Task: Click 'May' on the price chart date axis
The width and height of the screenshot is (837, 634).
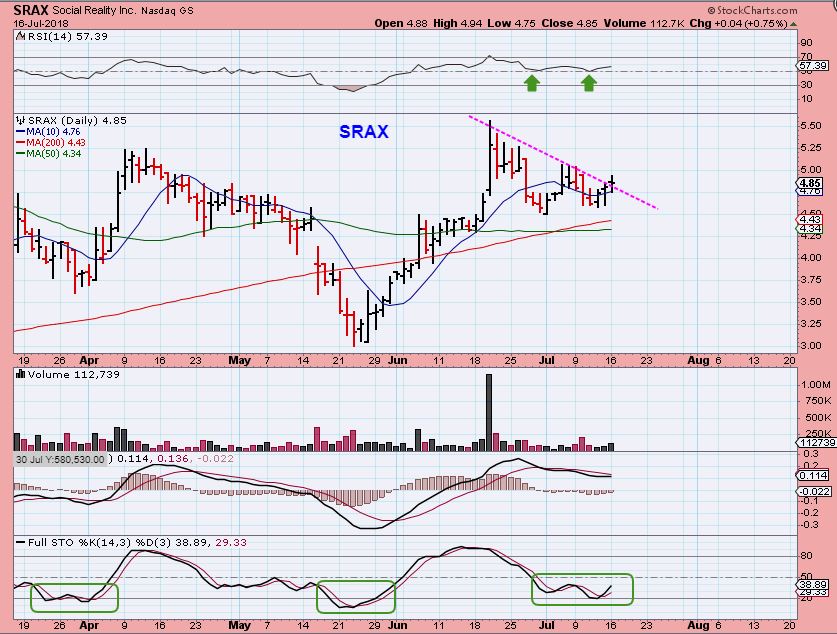Action: coord(239,360)
